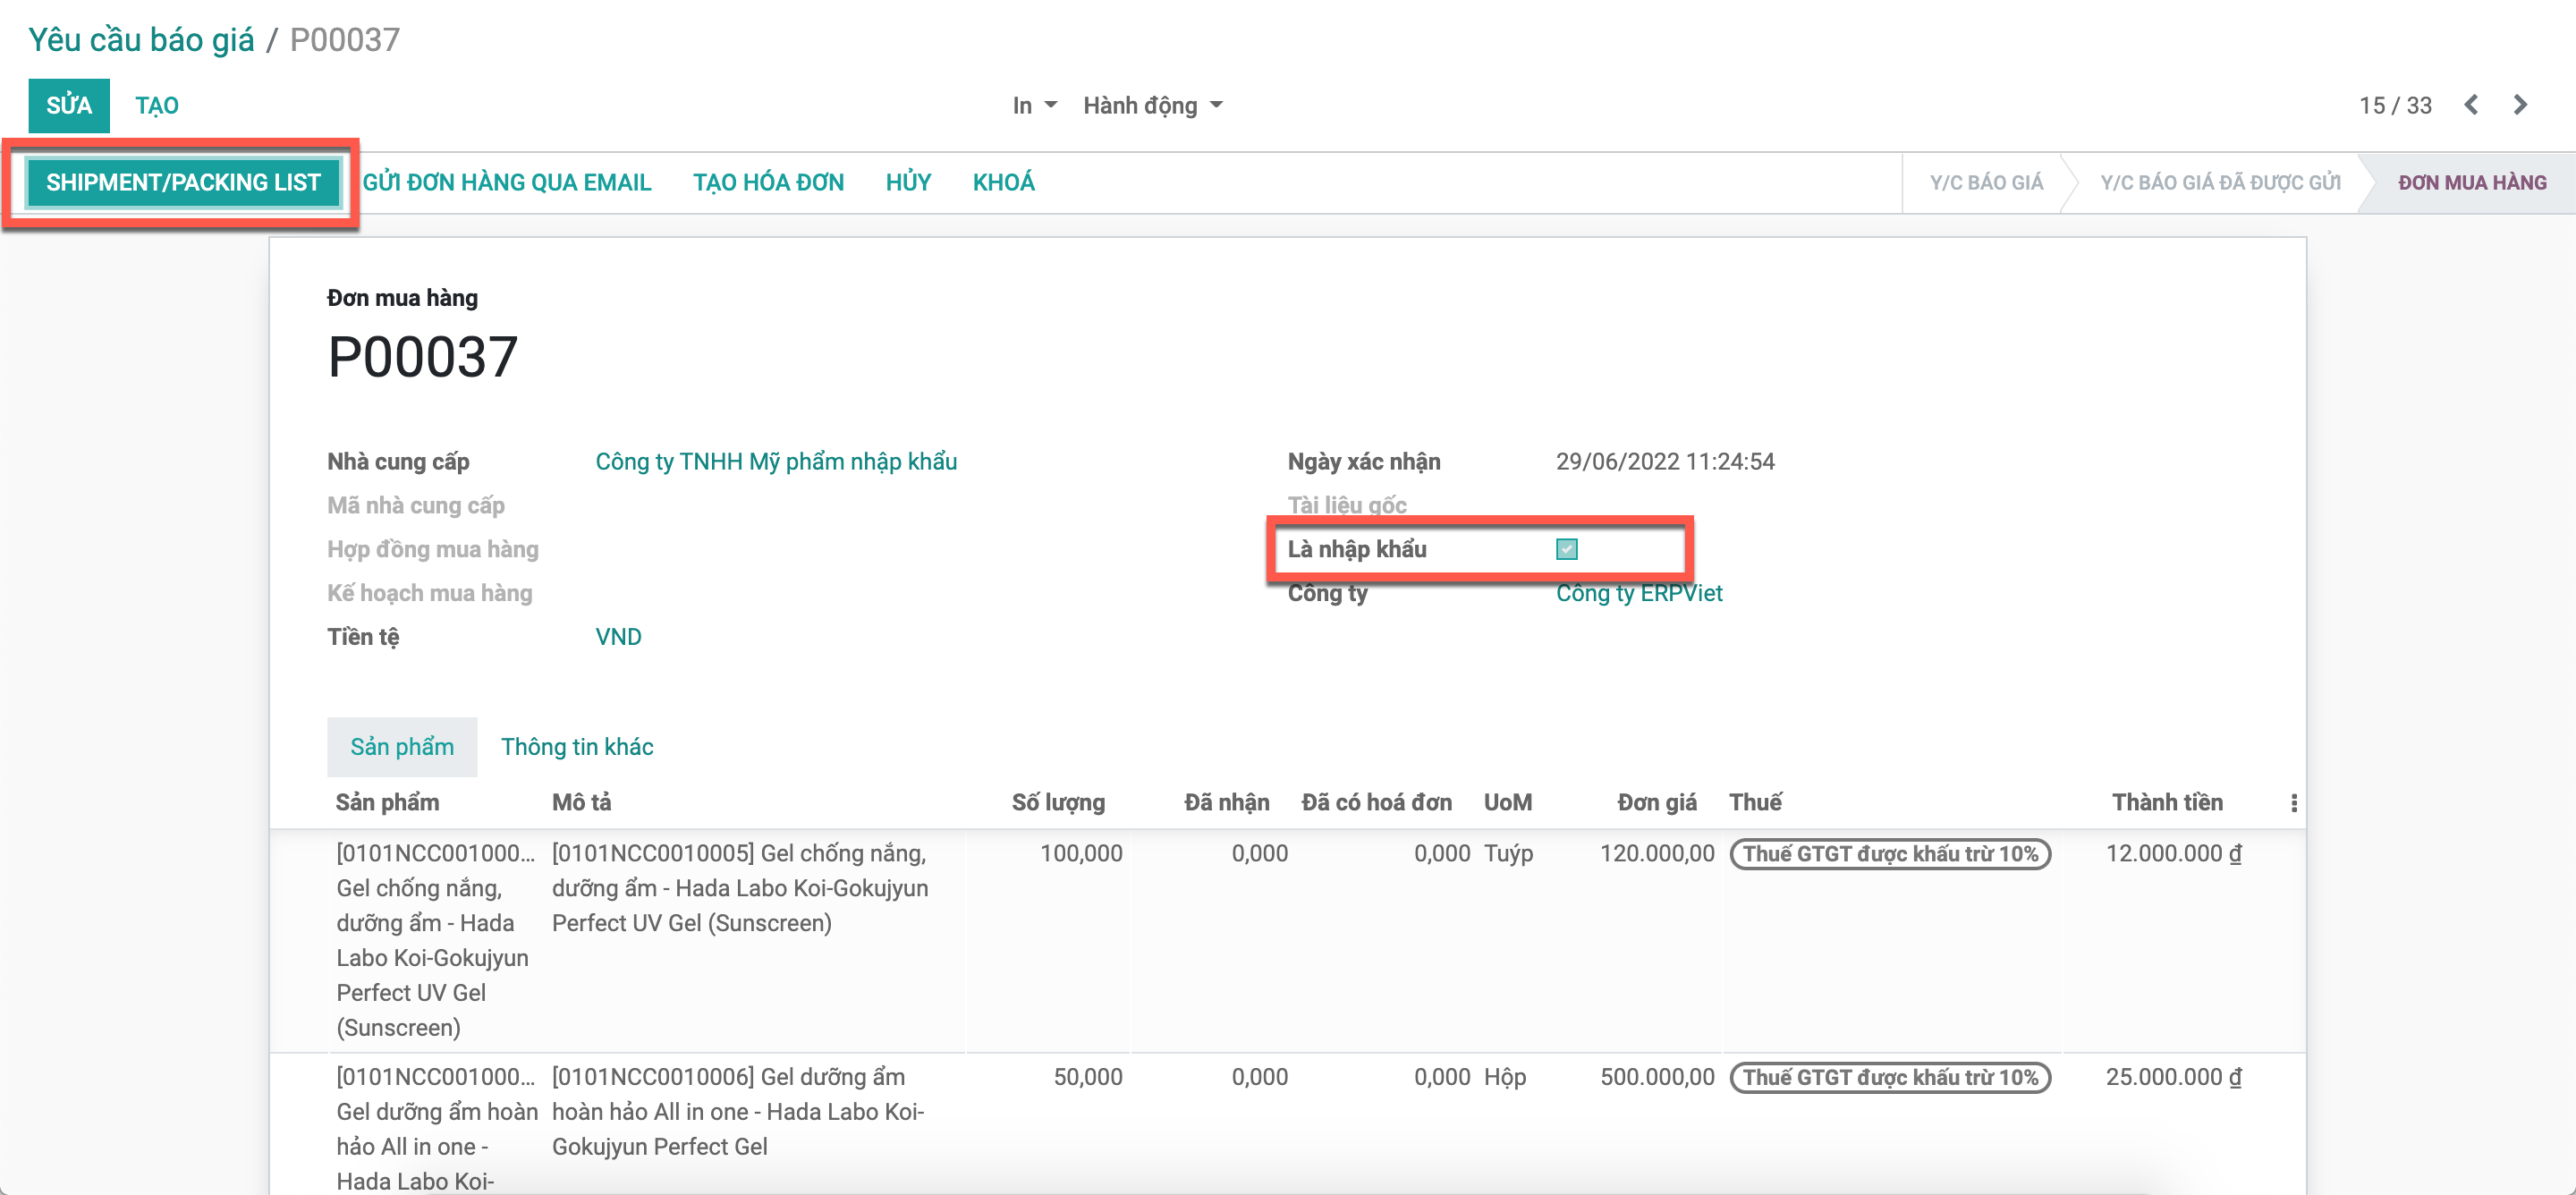Click quantity 100,000 cell
The image size is (2576, 1195).
(1081, 854)
